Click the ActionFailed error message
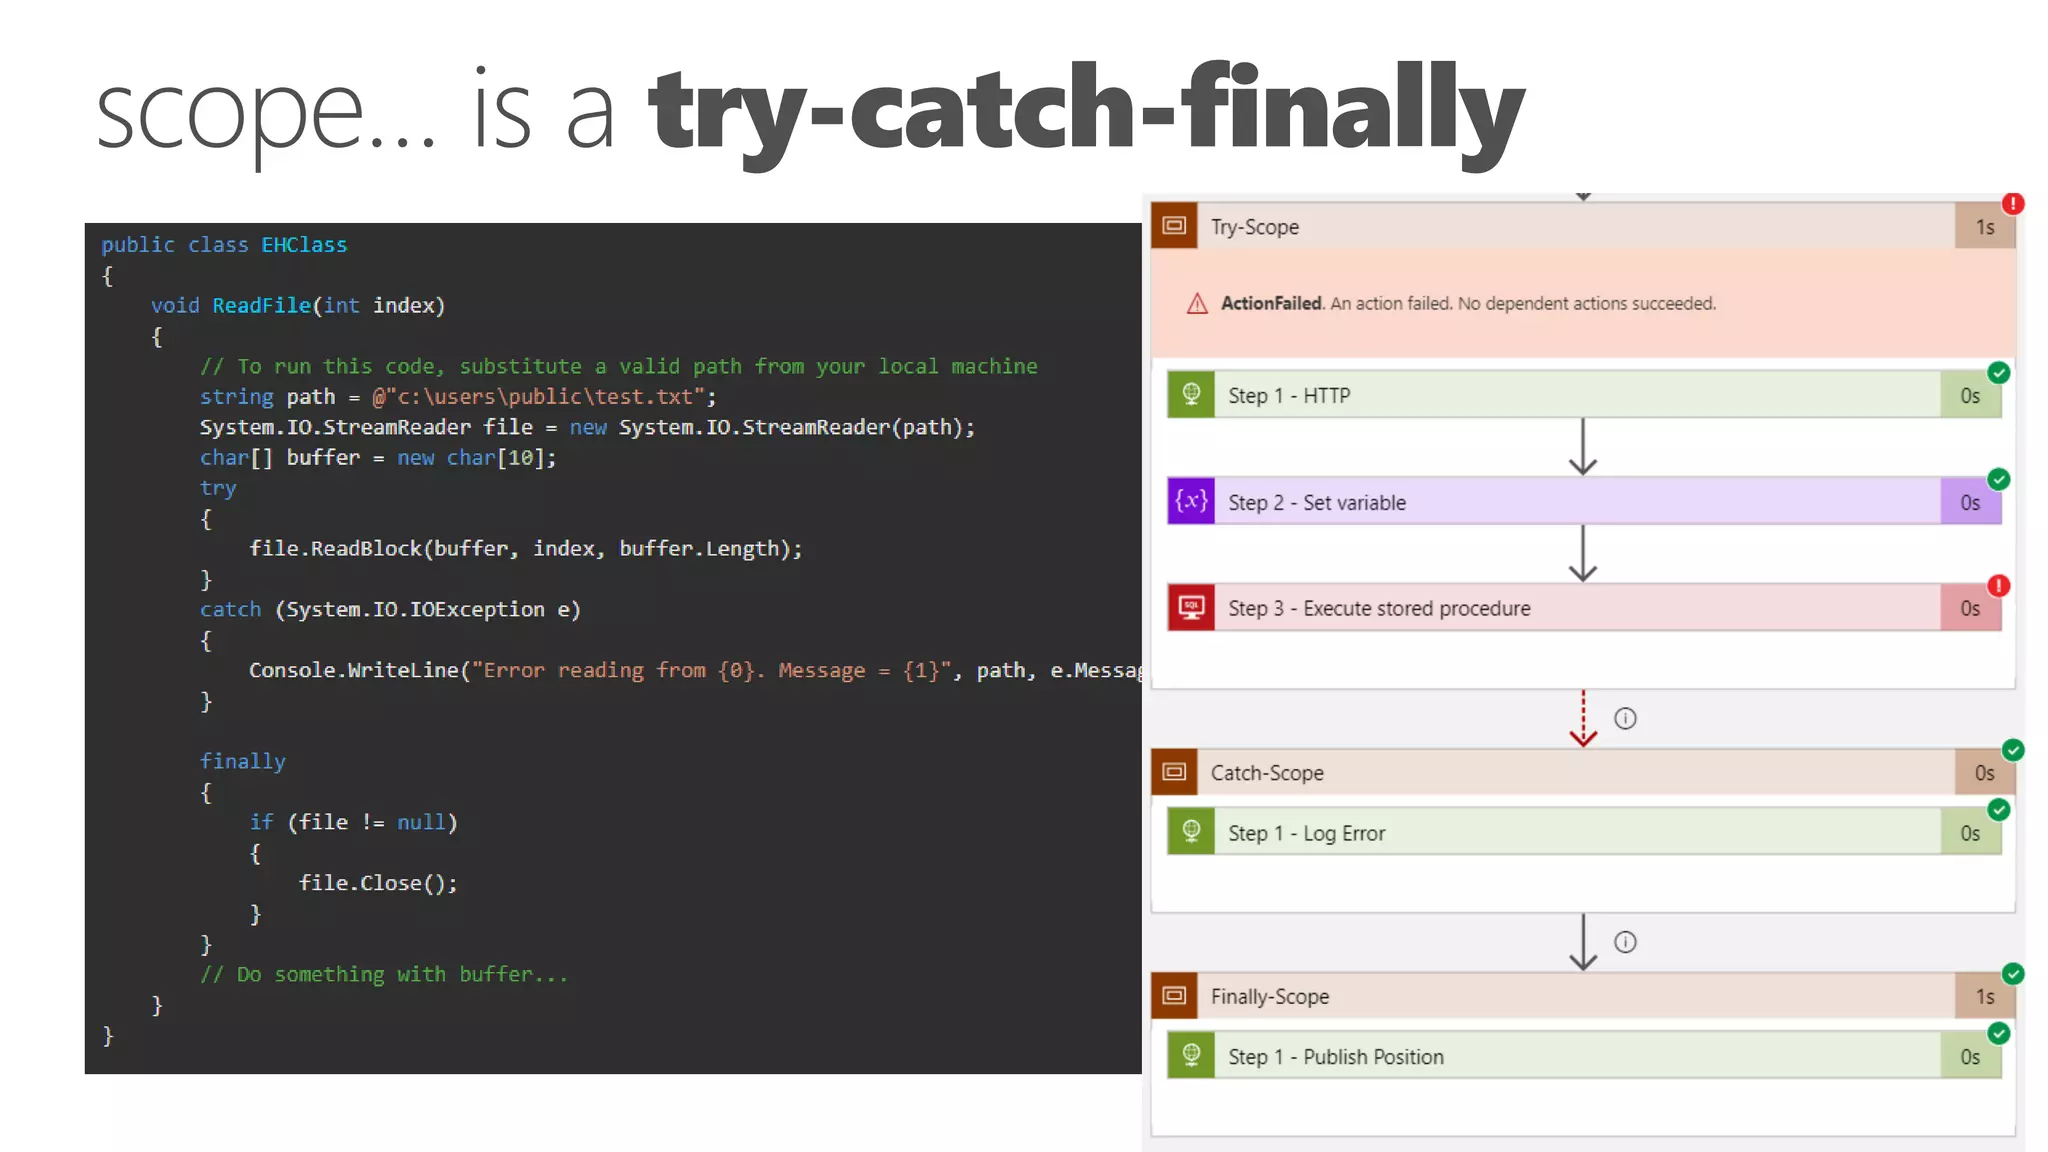This screenshot has height=1152, width=2048. pos(1467,303)
